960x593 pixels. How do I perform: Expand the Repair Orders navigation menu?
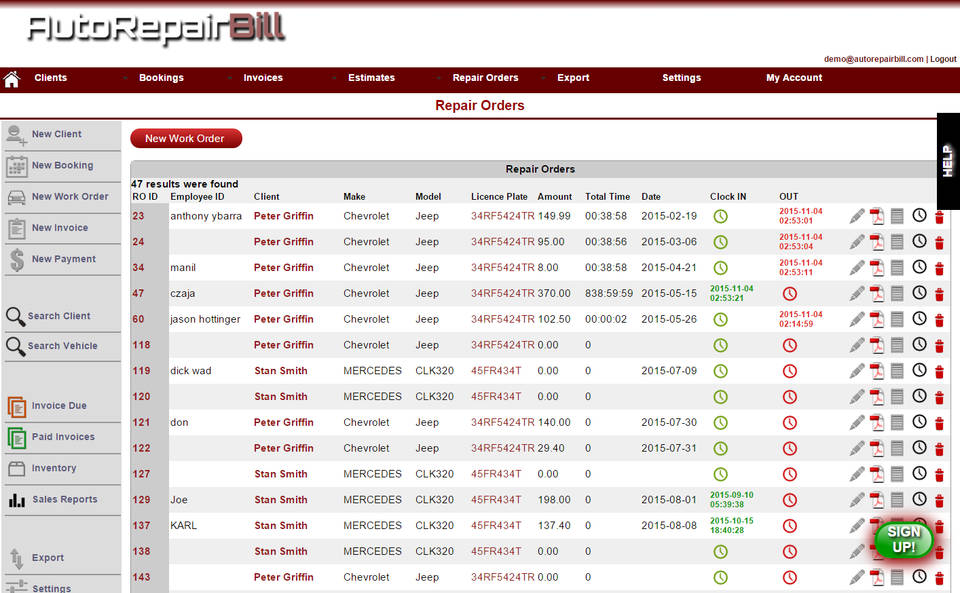[x=485, y=78]
